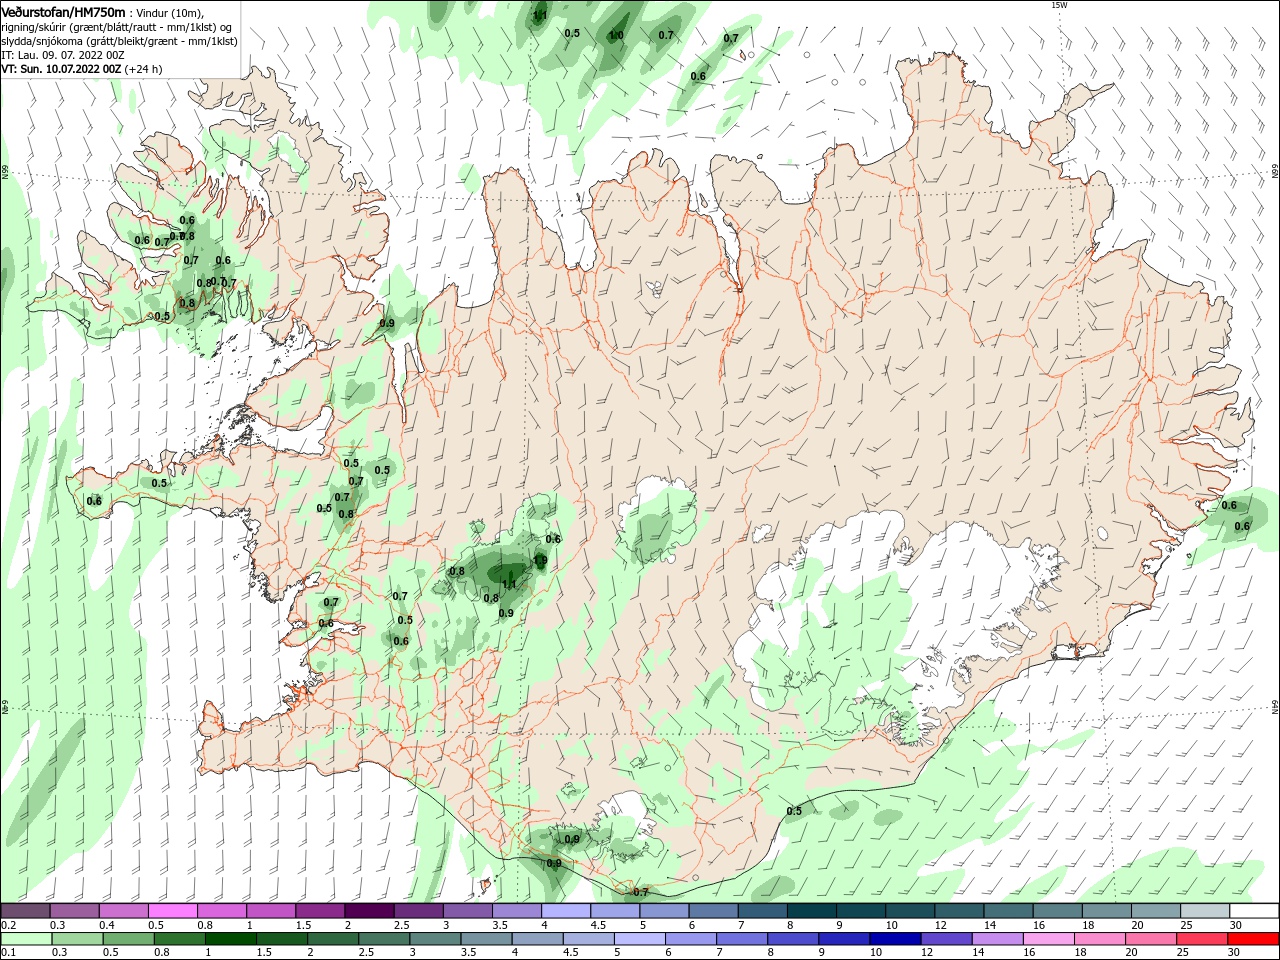Click the '0.4' label in the upper legend

pos(107,925)
